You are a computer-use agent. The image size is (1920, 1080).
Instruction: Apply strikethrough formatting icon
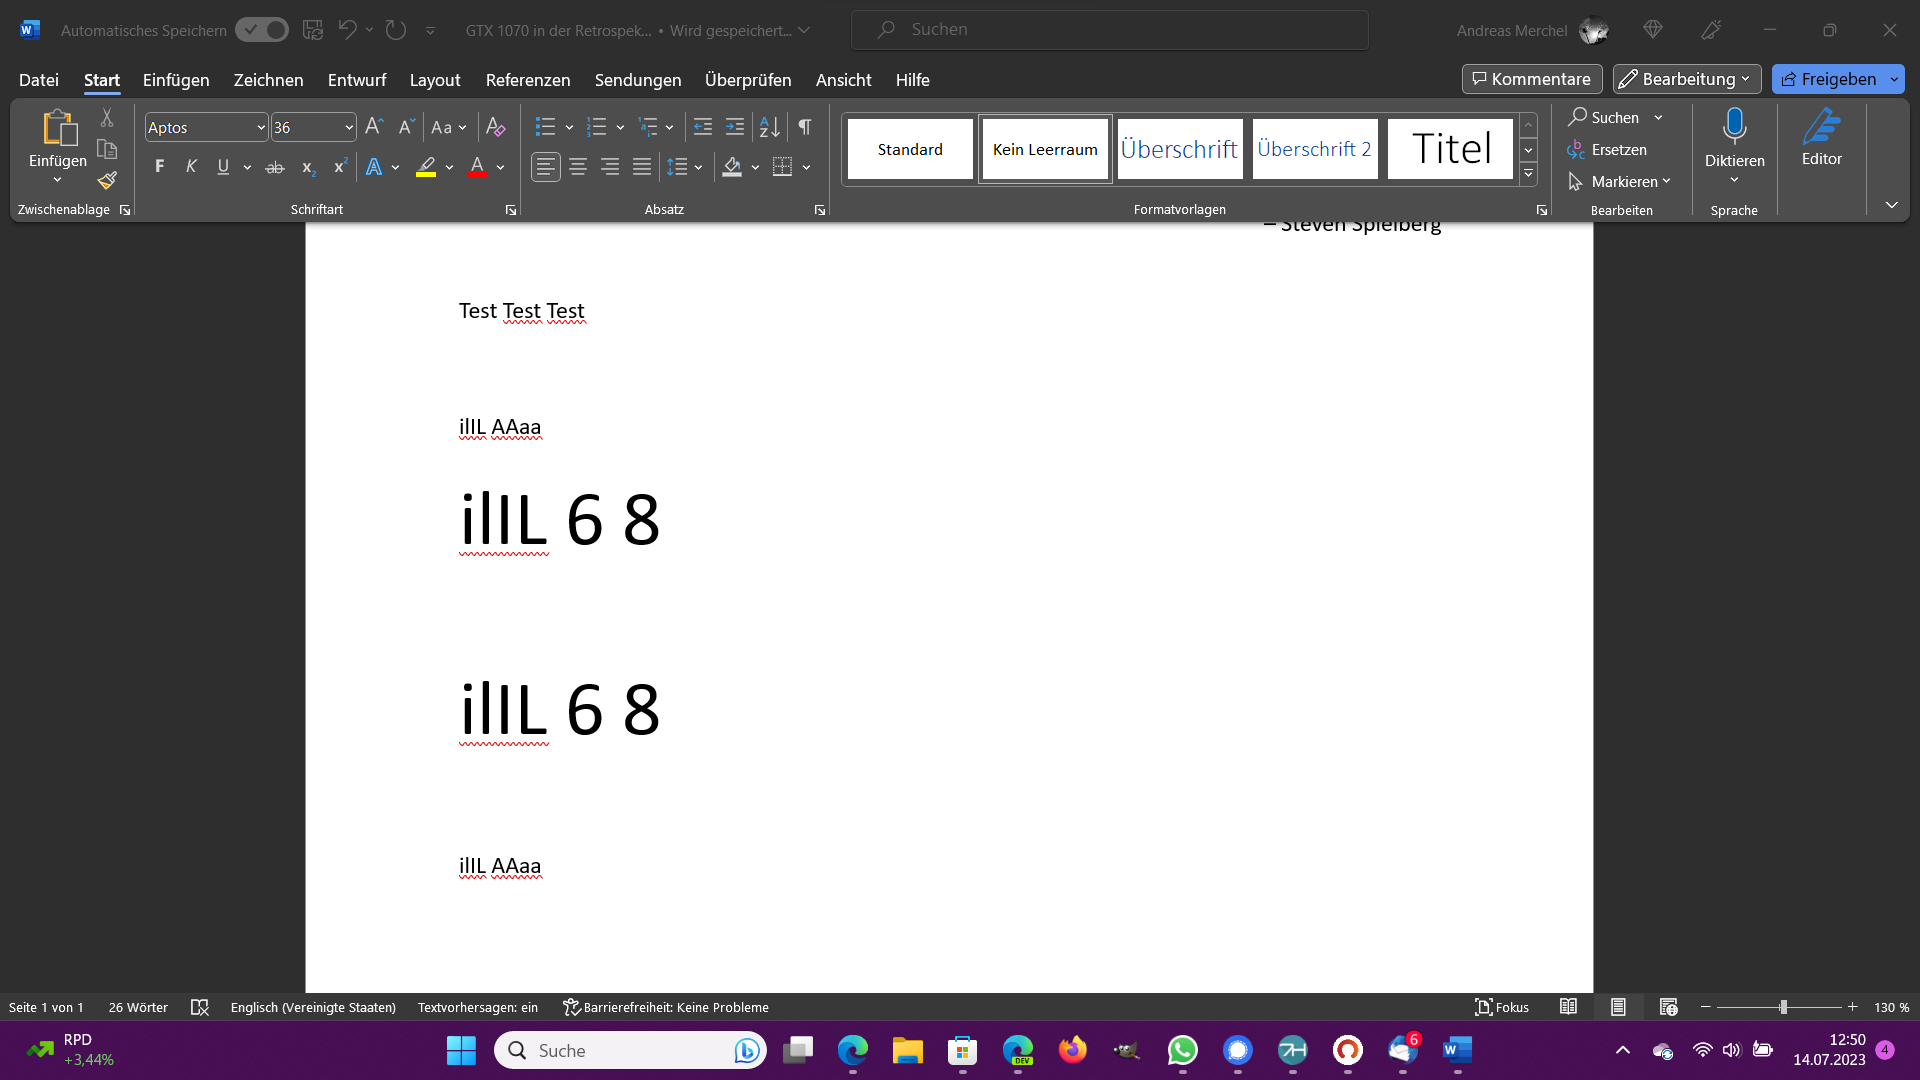pyautogui.click(x=275, y=167)
